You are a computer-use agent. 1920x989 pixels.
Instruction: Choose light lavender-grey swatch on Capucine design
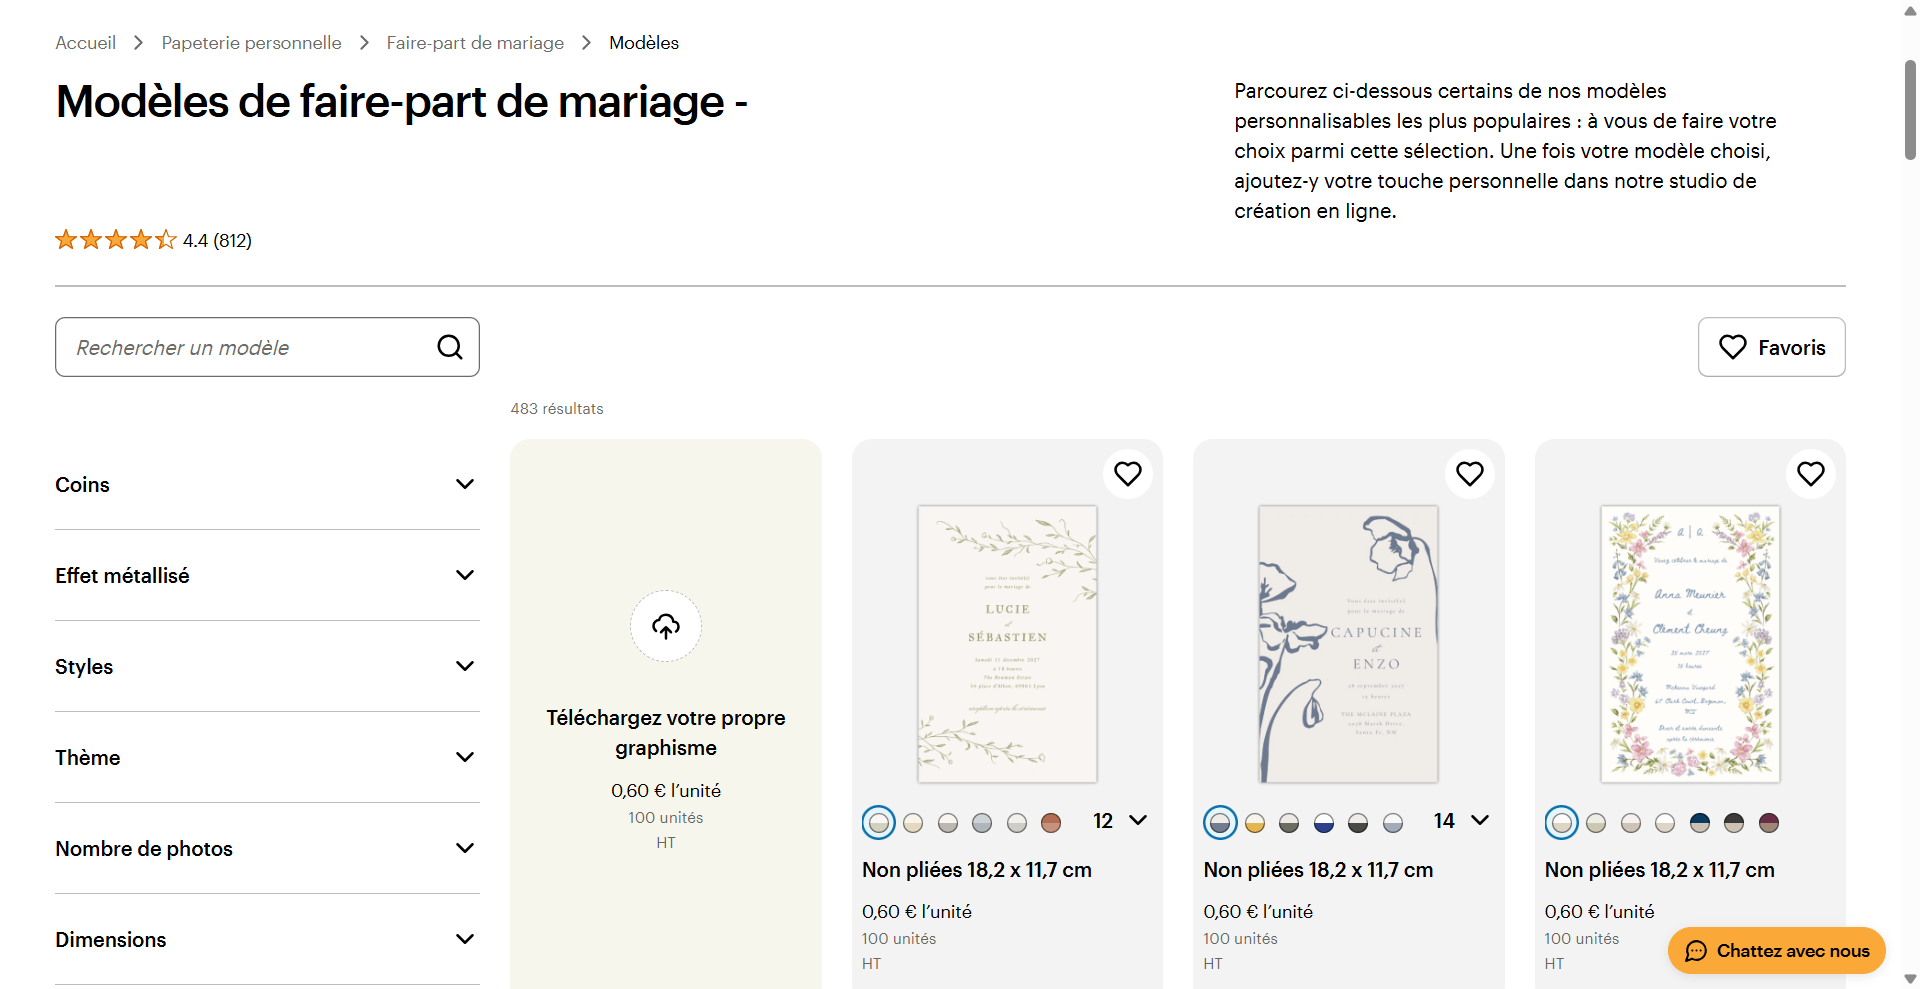coord(1393,823)
